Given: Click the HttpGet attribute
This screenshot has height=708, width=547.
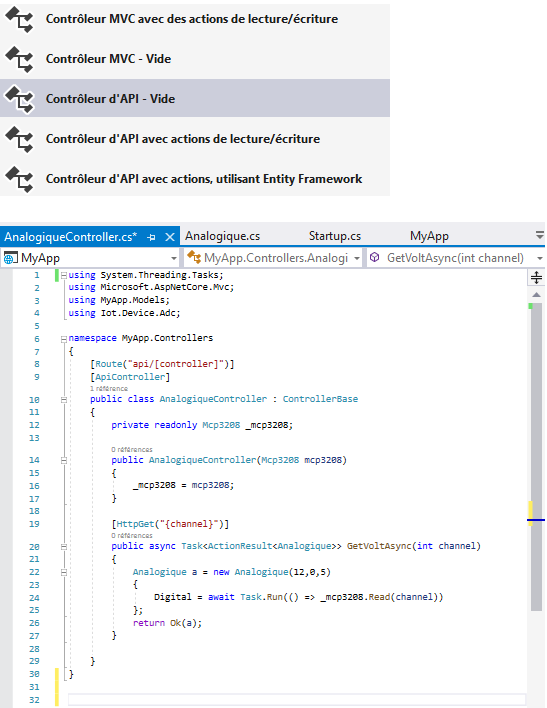Looking at the screenshot, I should click(x=170, y=524).
